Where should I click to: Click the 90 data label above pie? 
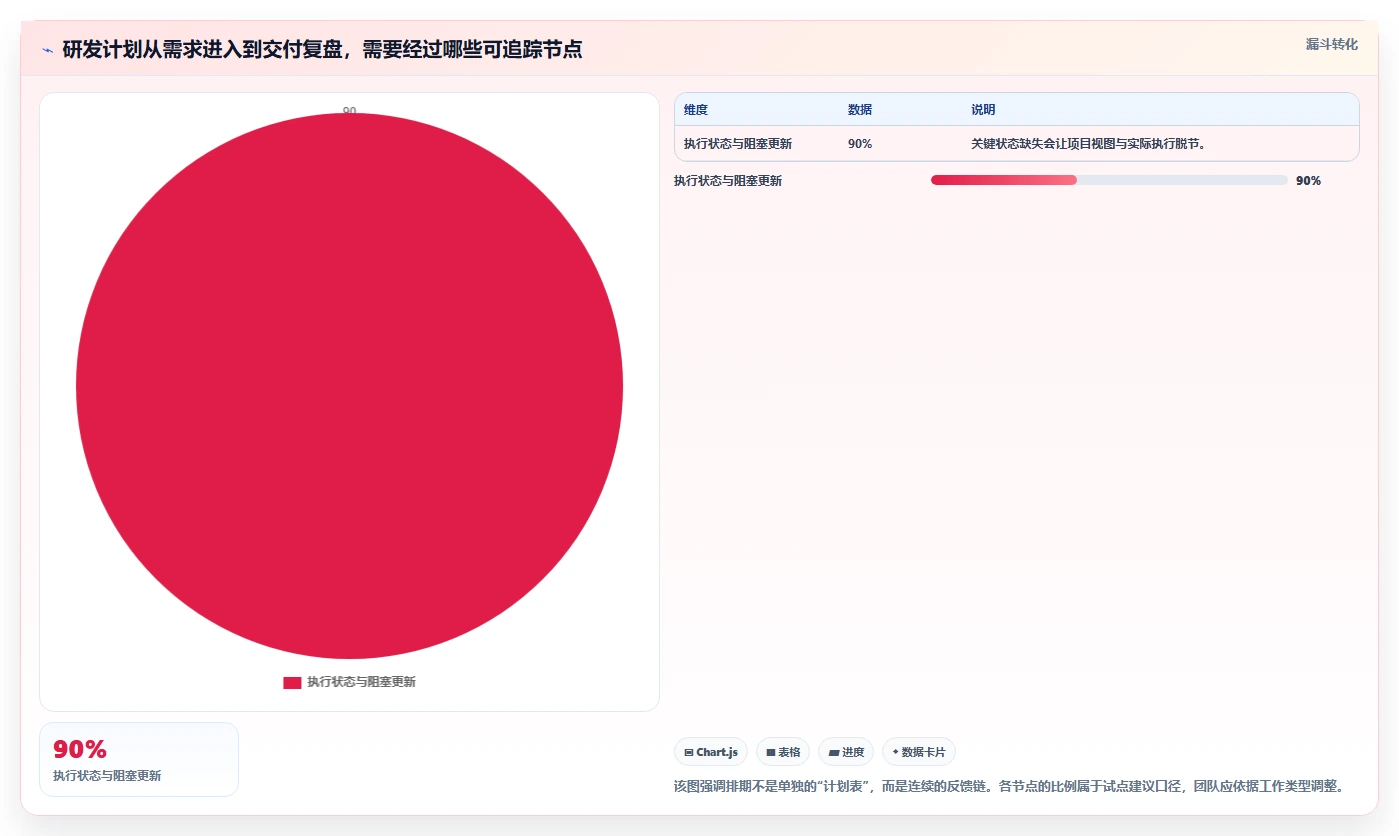(349, 110)
